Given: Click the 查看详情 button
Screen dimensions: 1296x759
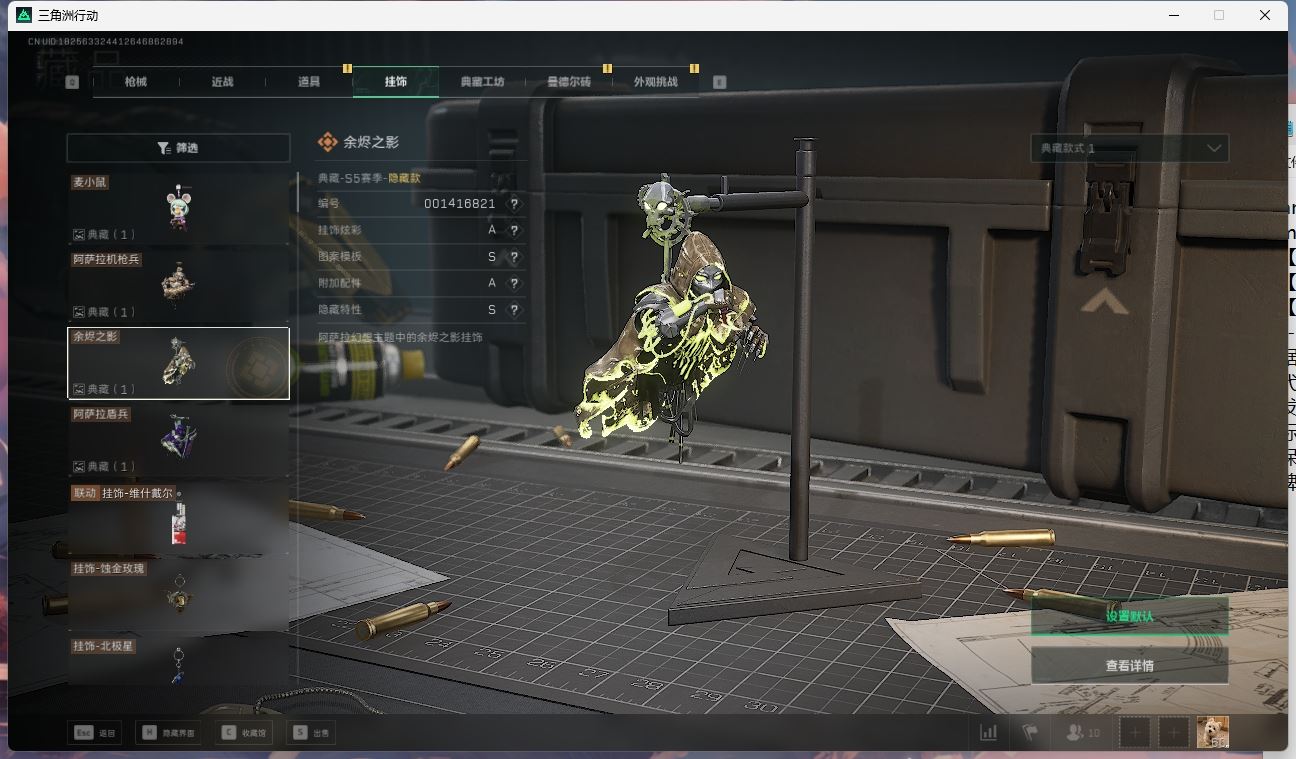Looking at the screenshot, I should [x=1129, y=665].
